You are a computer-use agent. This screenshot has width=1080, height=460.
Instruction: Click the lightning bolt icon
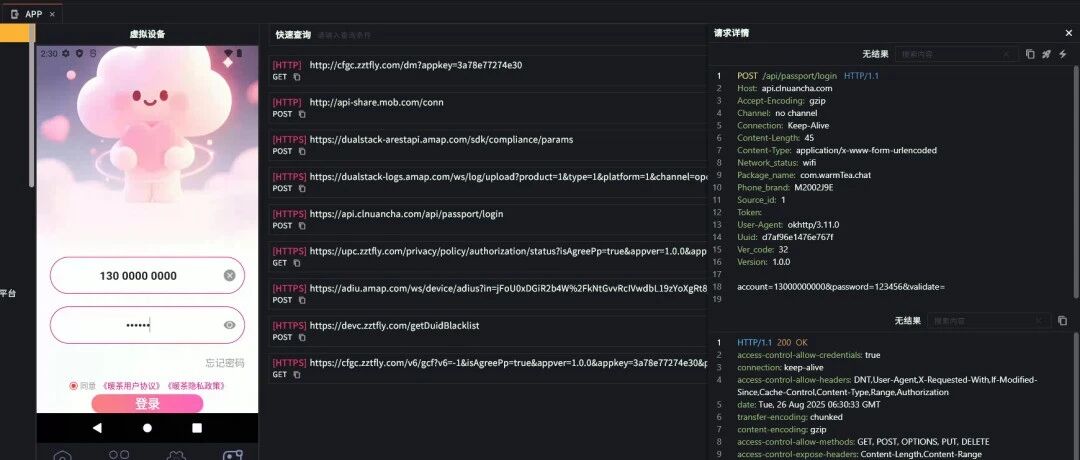[1063, 54]
